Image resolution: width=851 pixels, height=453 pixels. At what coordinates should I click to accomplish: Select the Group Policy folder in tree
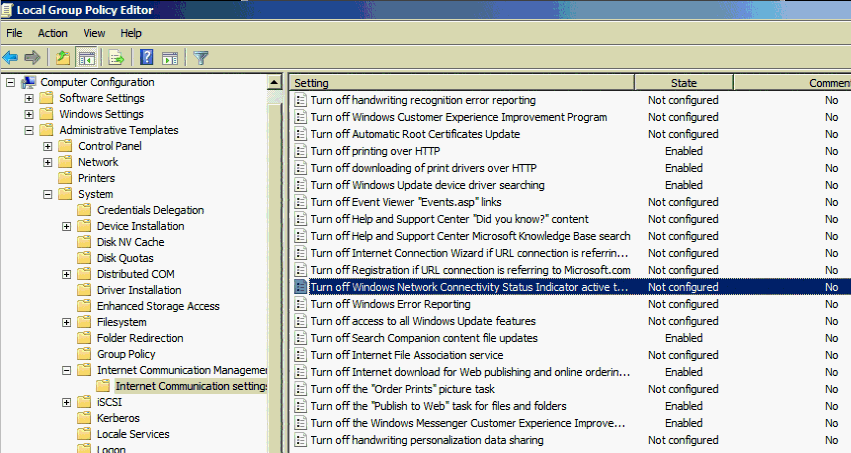pos(126,354)
